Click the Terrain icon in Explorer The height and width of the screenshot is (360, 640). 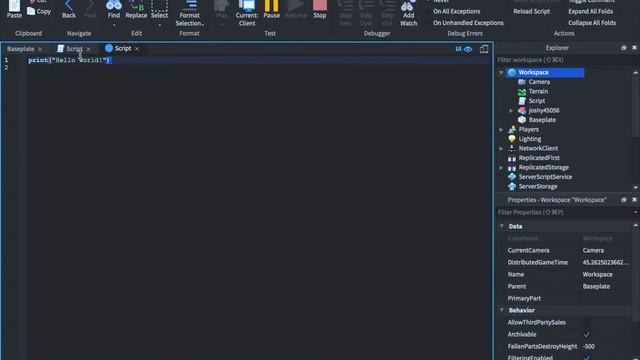[x=522, y=91]
